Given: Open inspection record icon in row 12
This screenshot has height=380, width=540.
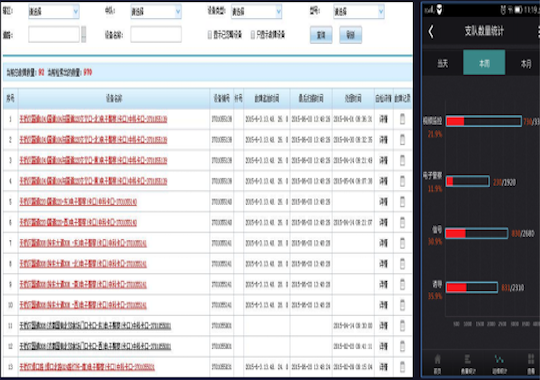Looking at the screenshot, I should coord(402,347).
